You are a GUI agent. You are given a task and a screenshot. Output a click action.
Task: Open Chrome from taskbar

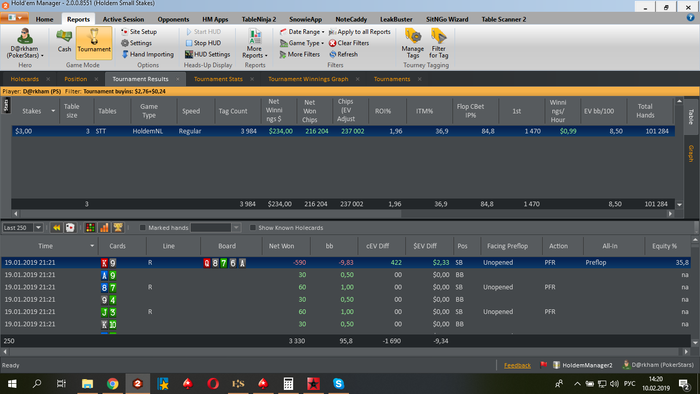point(112,383)
